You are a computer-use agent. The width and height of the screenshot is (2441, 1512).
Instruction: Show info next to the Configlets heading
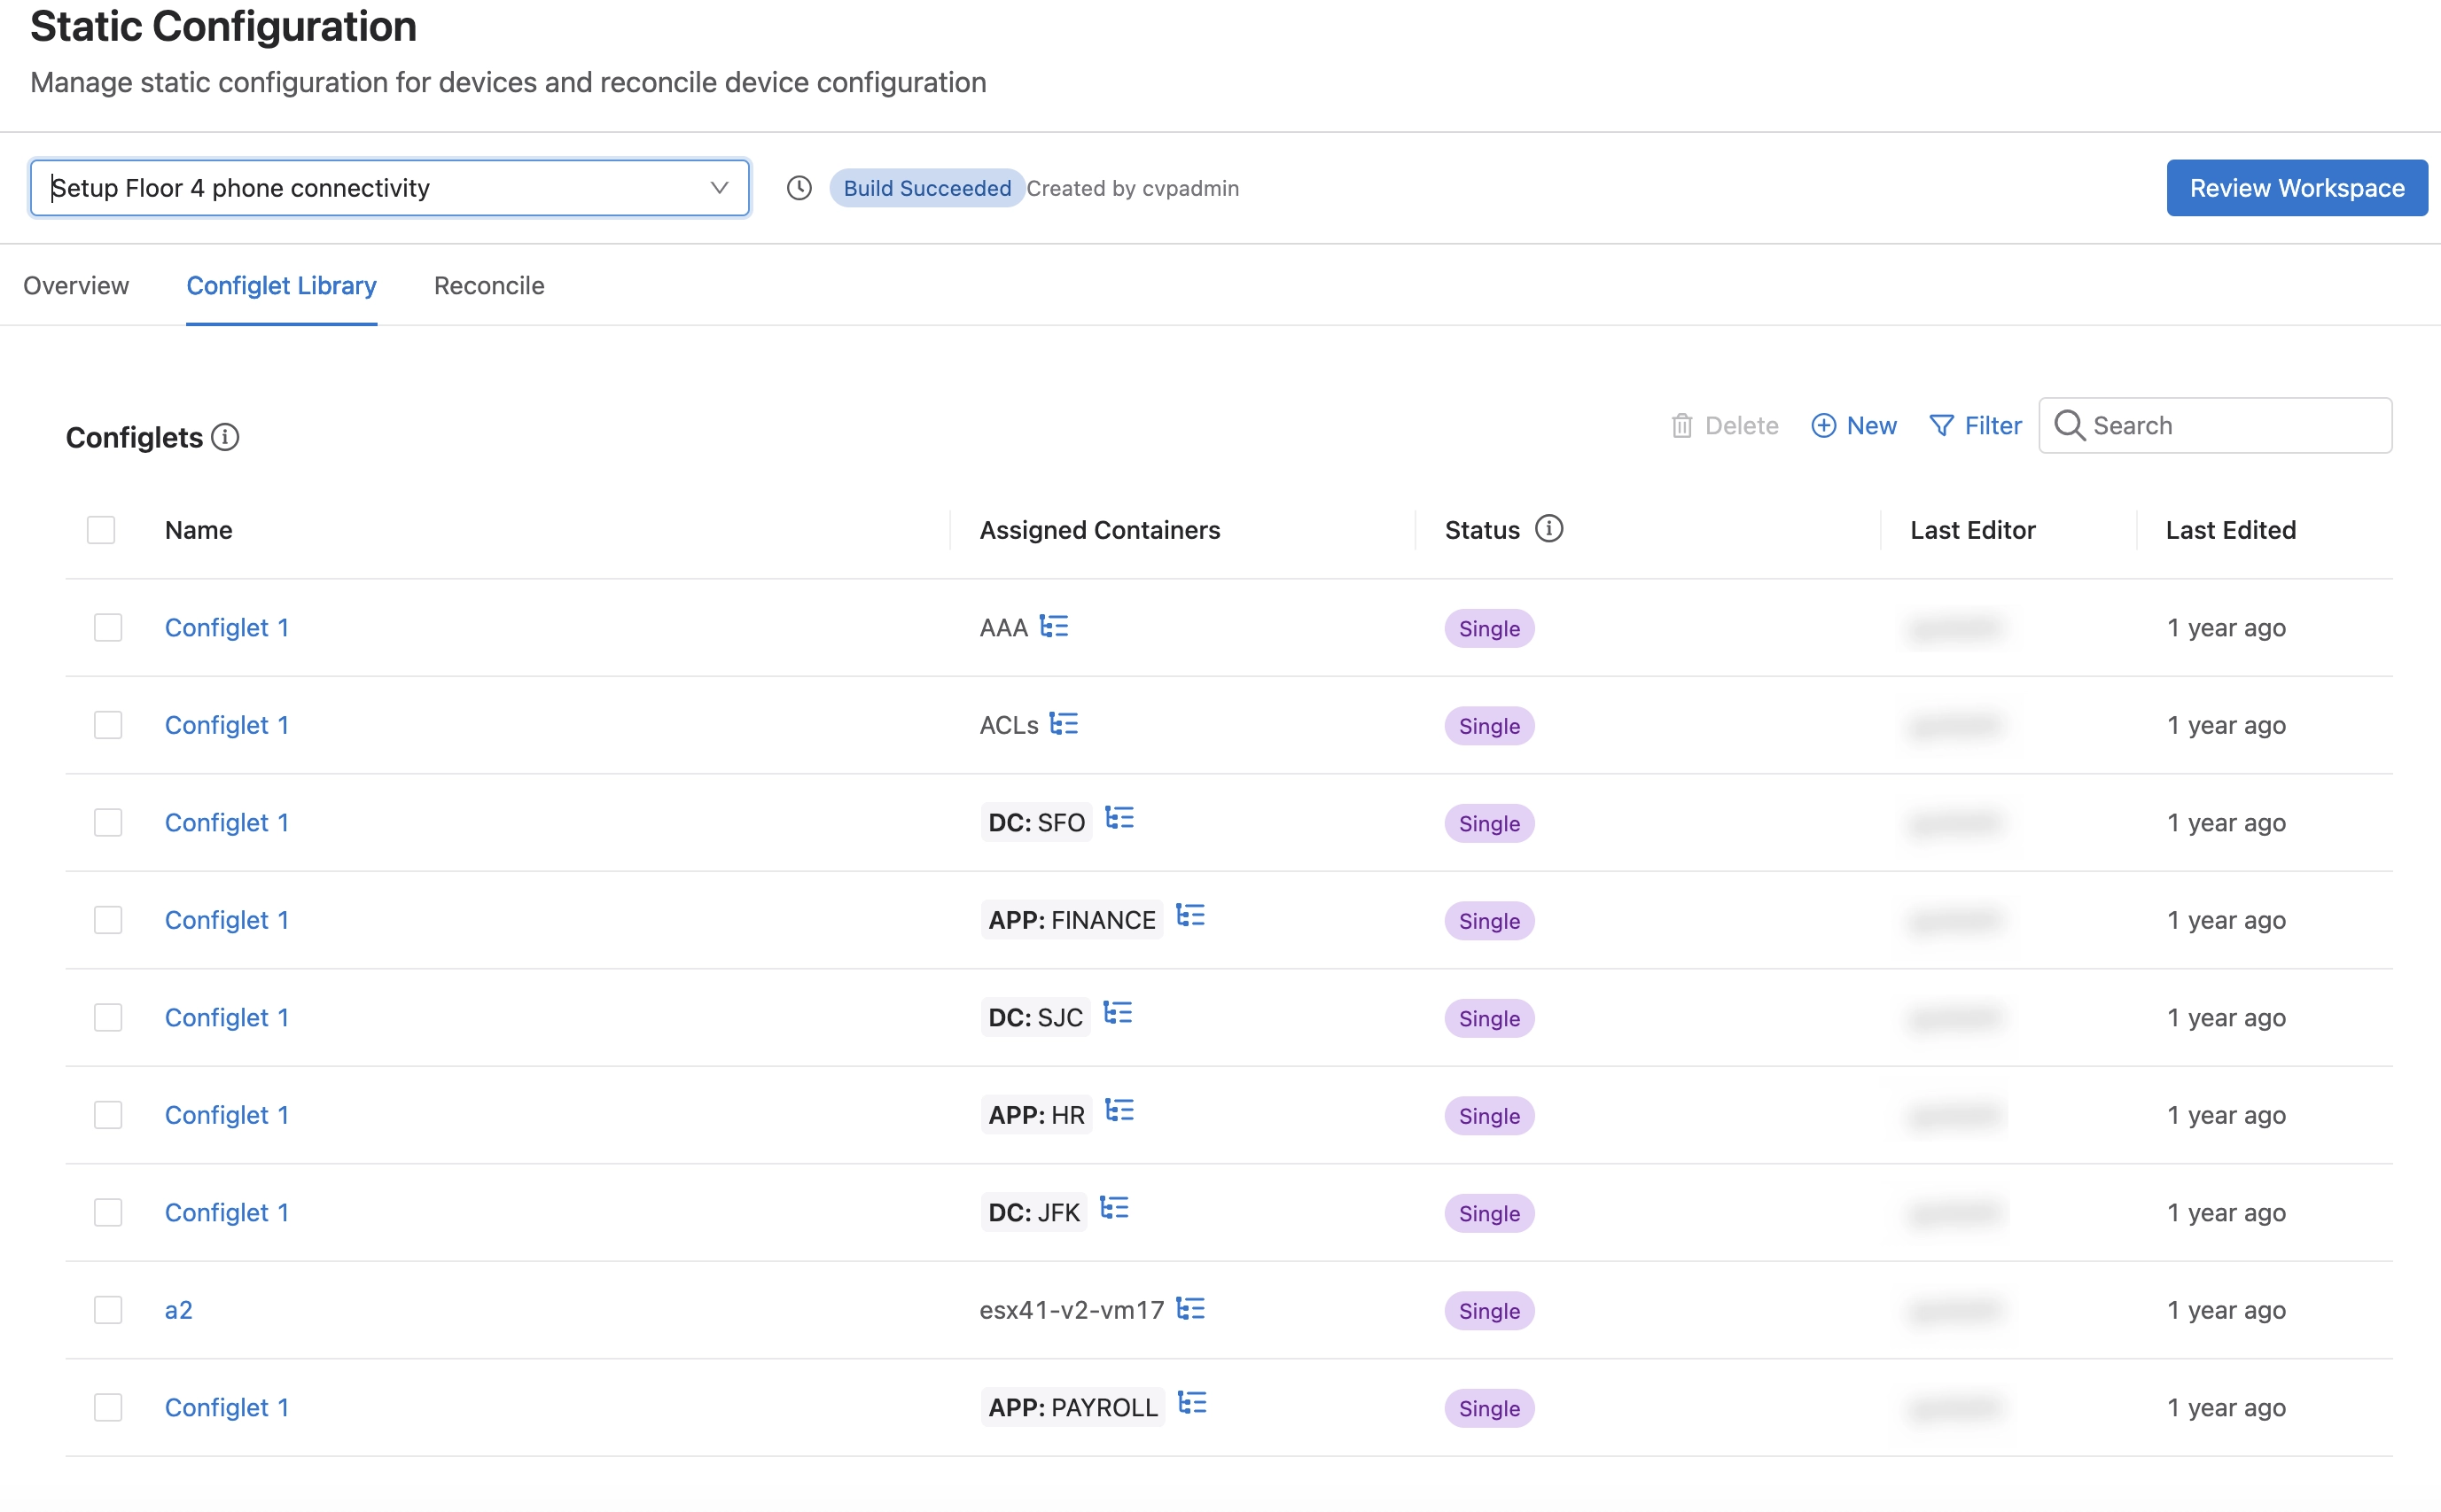coord(225,437)
